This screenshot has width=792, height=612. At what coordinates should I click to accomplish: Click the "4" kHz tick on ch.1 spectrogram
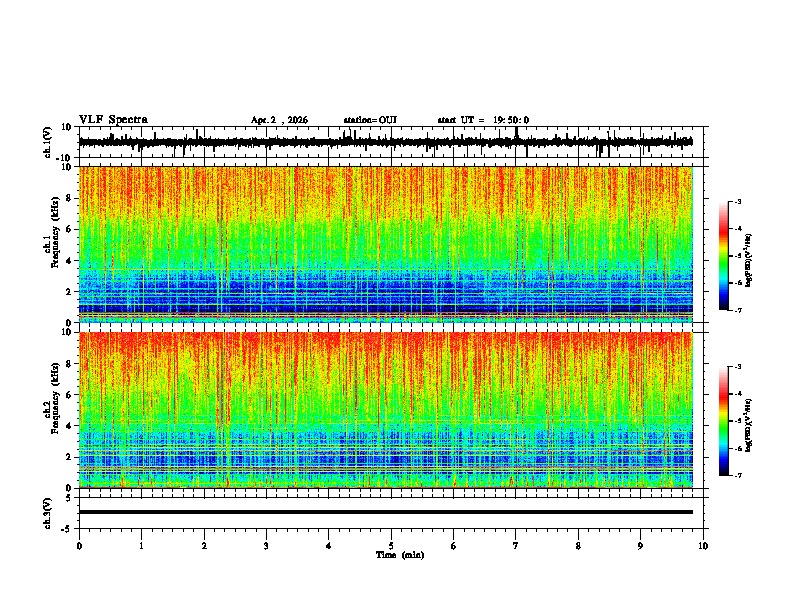69,261
